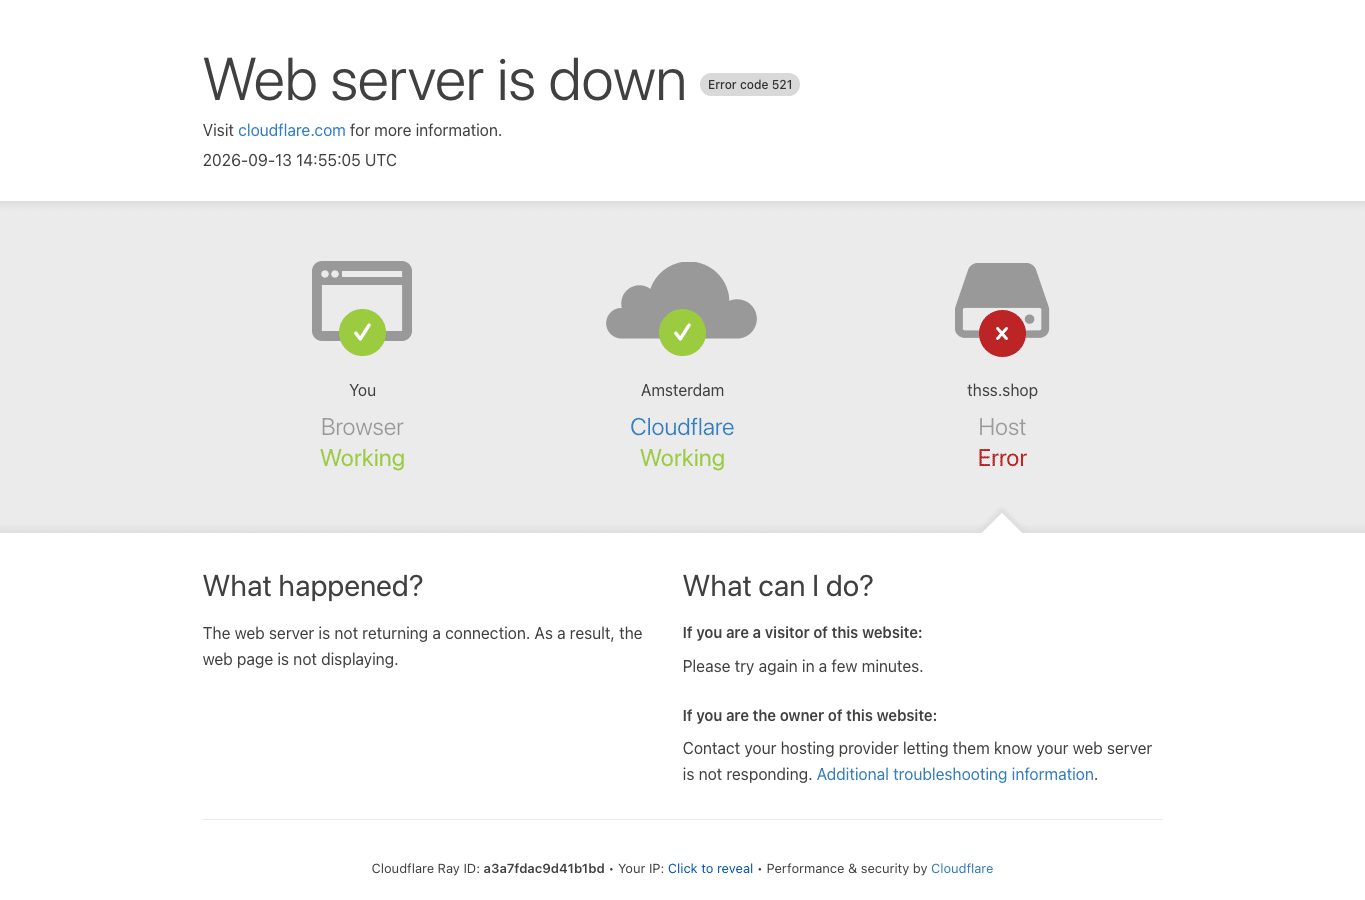
Task: Click the red X error badge
Action: click(x=1002, y=333)
